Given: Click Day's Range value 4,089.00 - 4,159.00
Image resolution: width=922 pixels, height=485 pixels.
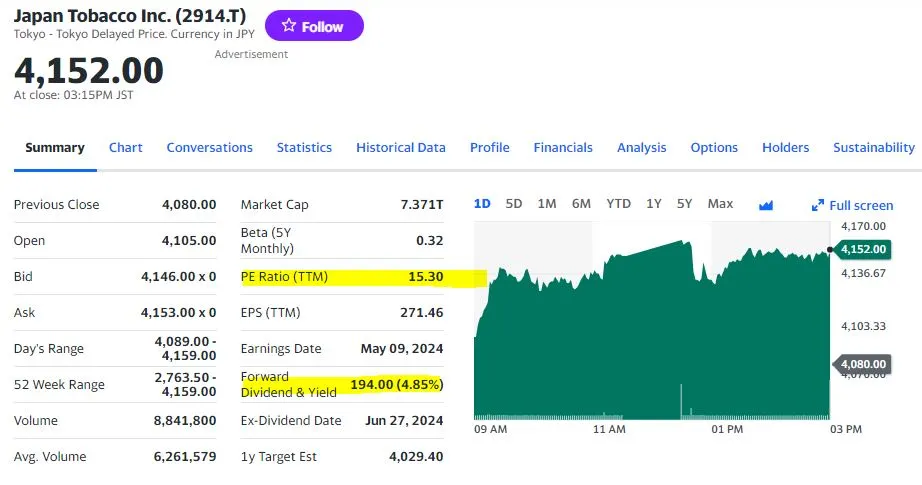Looking at the screenshot, I should tap(185, 349).
